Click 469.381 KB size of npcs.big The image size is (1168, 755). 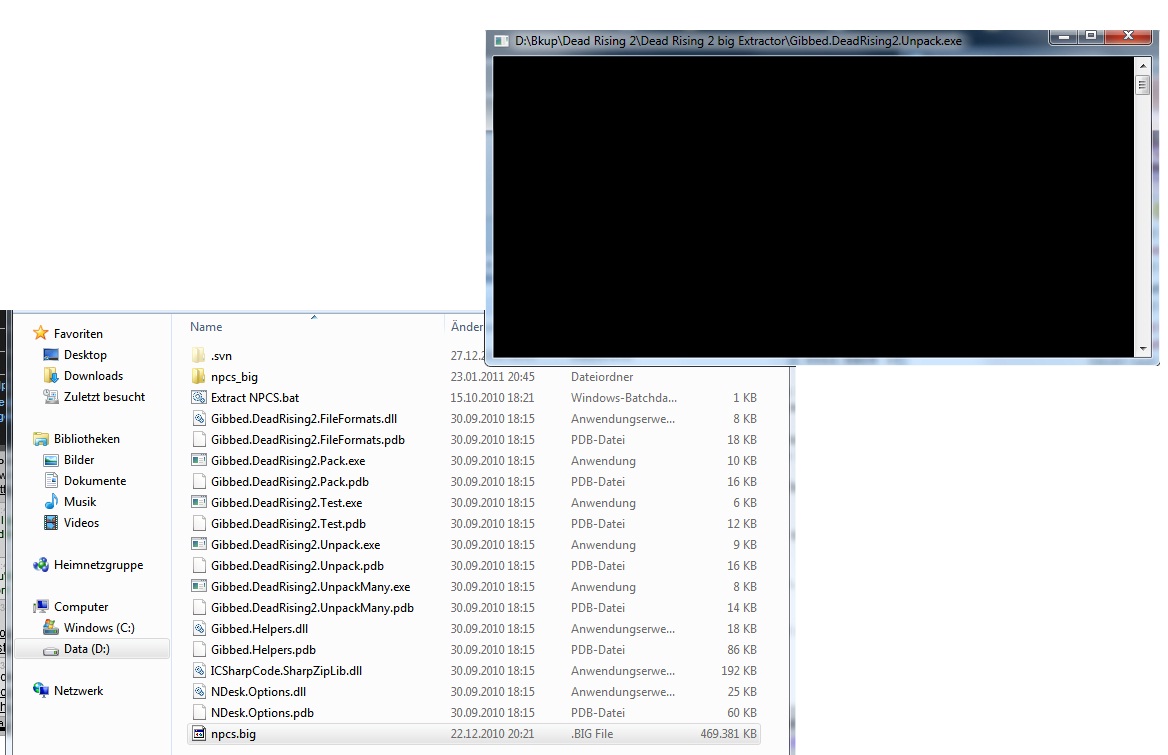point(729,734)
